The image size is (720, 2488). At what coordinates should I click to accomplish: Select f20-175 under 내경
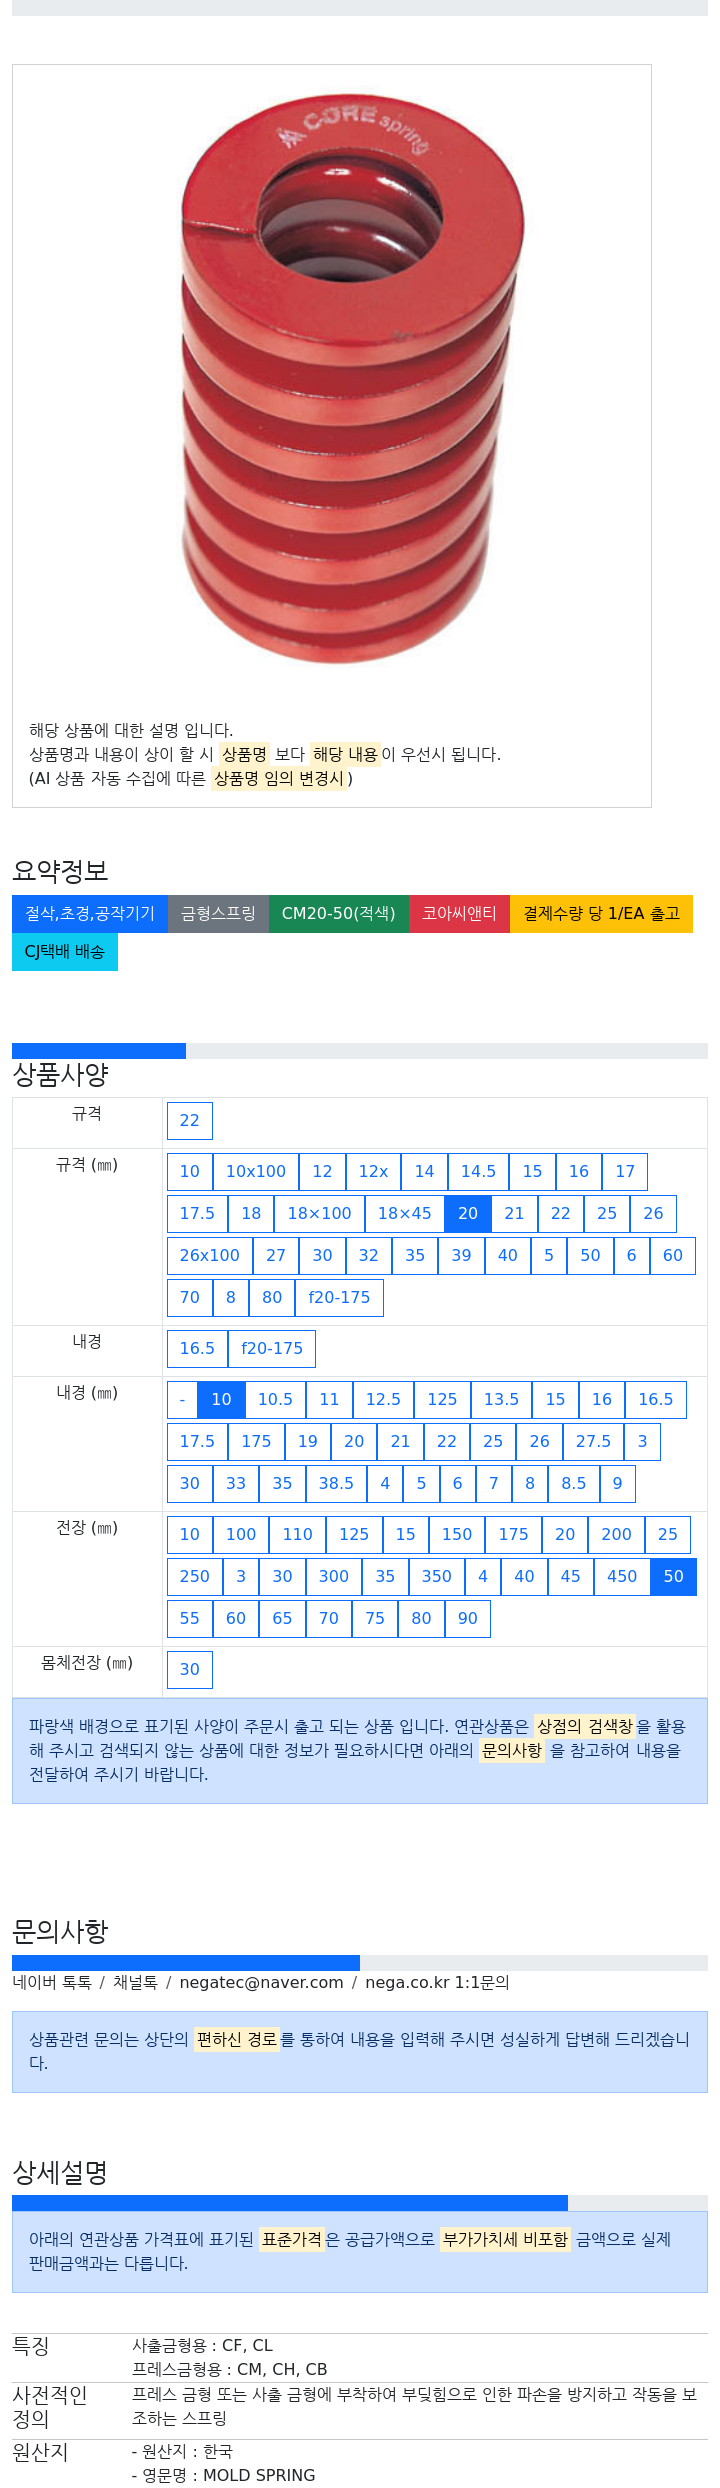tap(272, 1349)
